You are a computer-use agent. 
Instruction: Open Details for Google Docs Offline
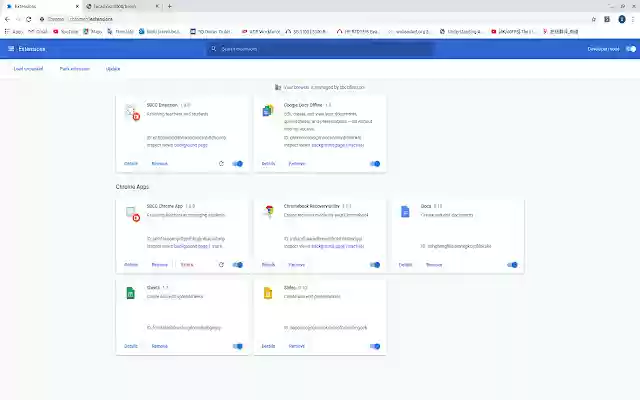[x=268, y=164]
